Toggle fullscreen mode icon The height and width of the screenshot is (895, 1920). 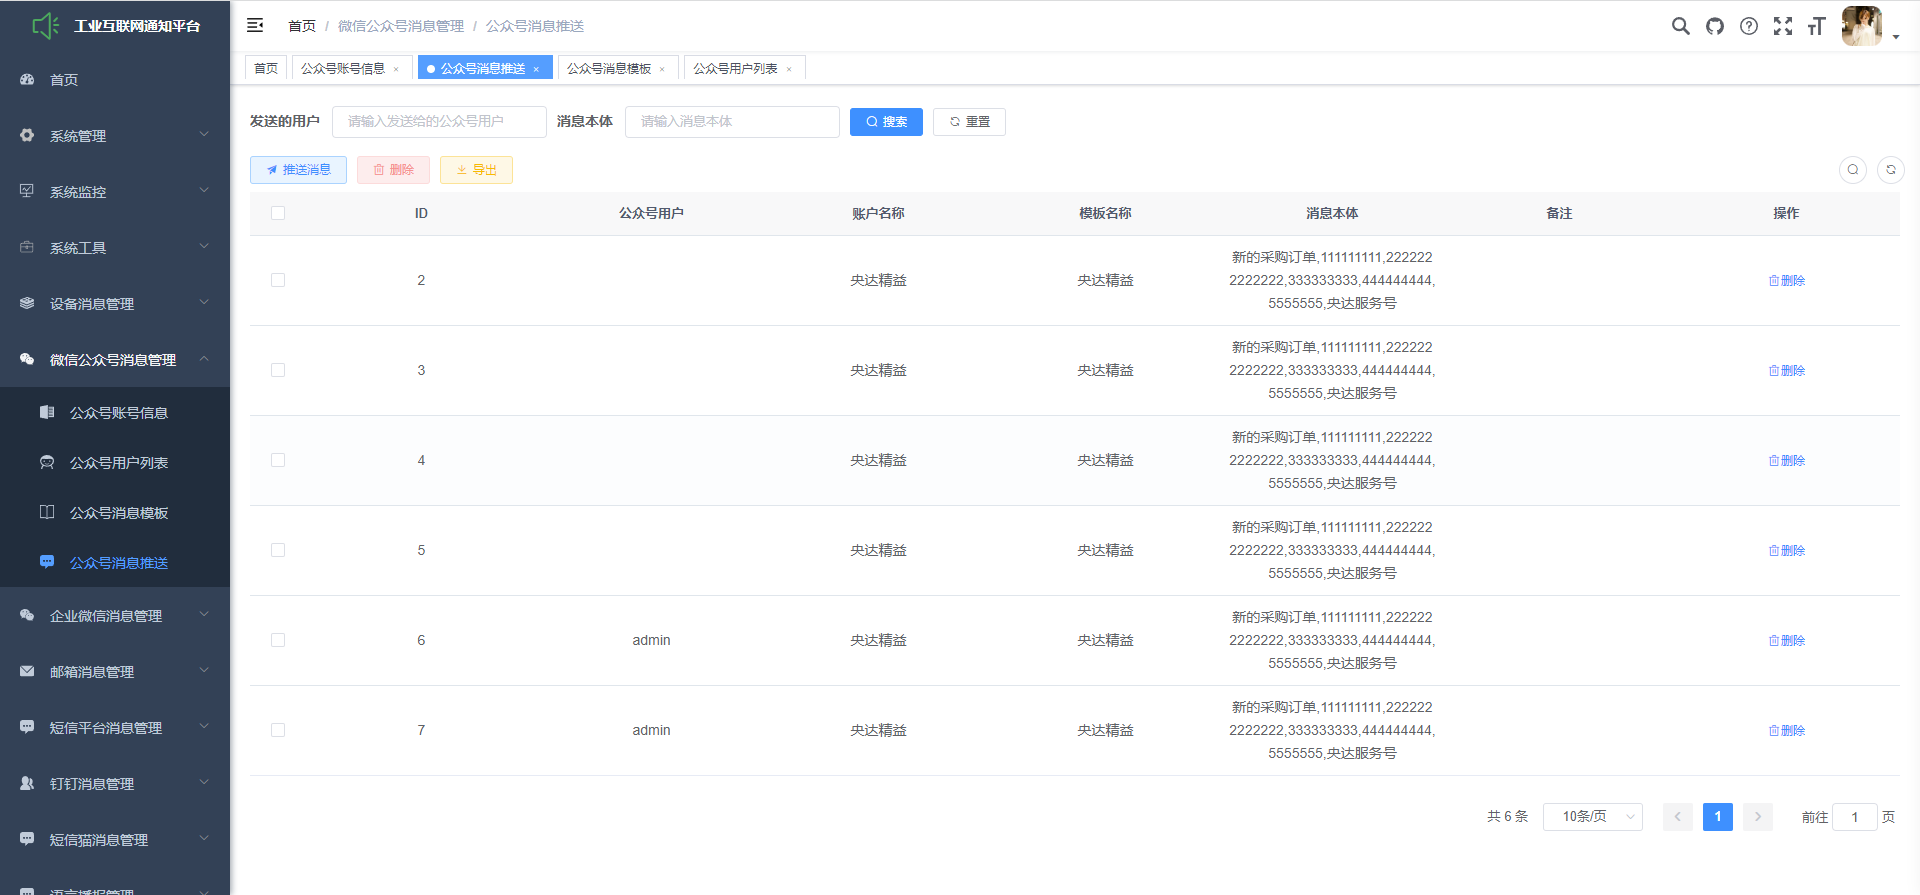pos(1783,26)
